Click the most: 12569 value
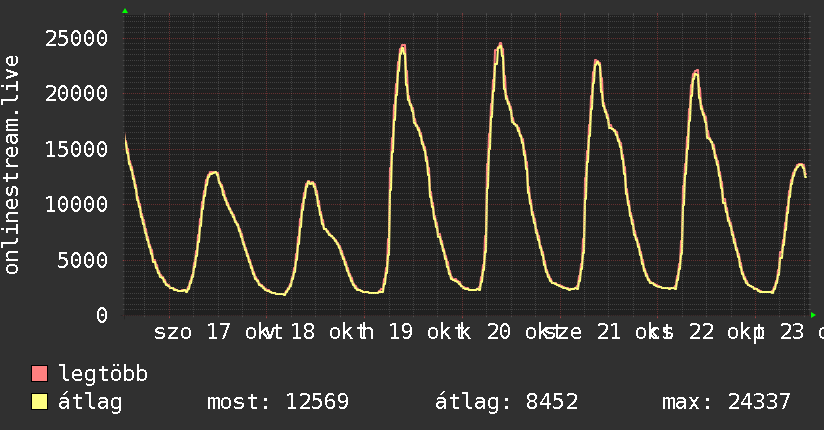The width and height of the screenshot is (824, 430). click(278, 402)
